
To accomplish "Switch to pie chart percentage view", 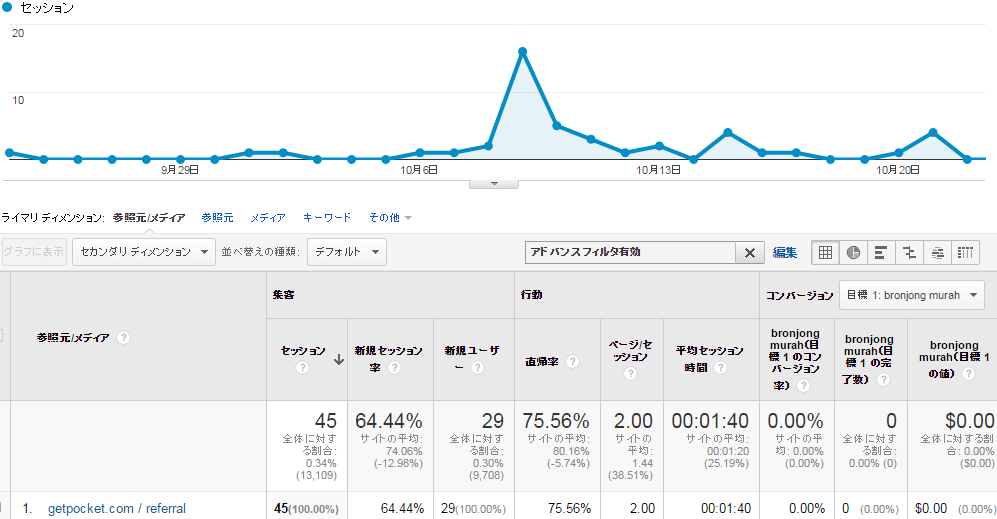I will tap(854, 253).
